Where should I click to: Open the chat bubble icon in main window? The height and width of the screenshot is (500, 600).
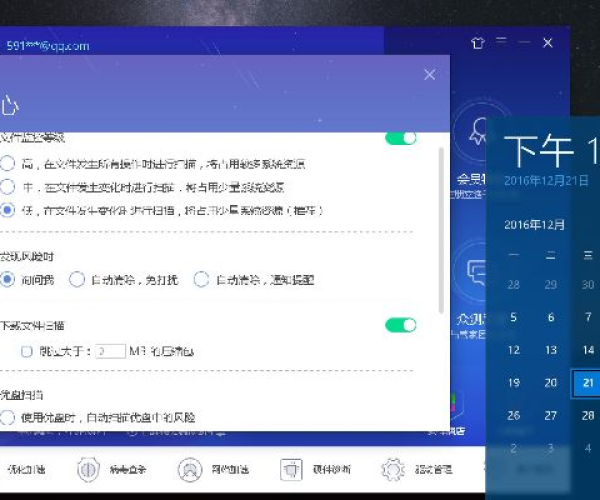[476, 272]
